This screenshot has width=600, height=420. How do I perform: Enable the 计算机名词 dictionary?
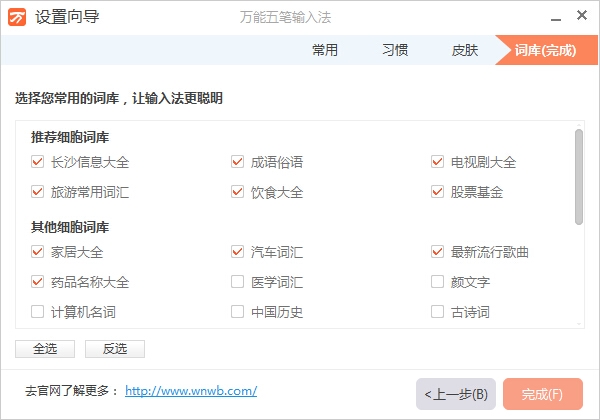point(38,312)
